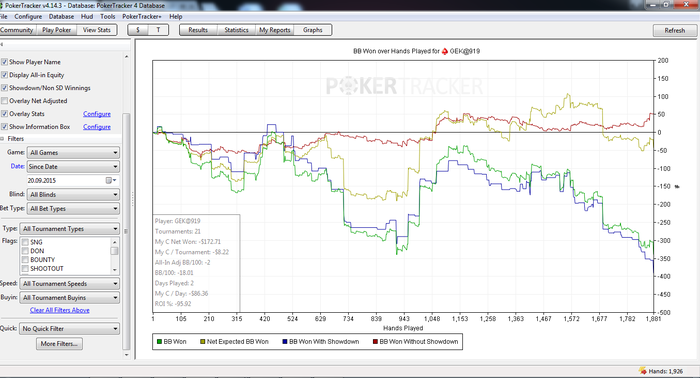Click the 20.09.2015 date field

(x=66, y=180)
